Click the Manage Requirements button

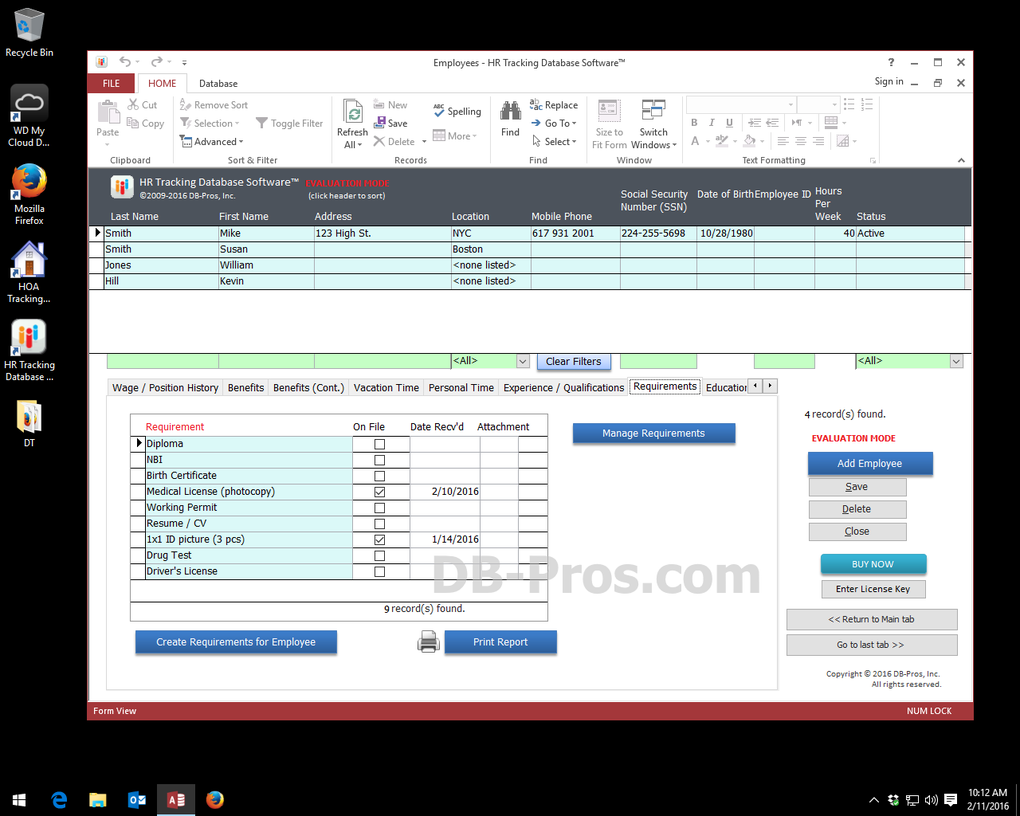pos(654,433)
